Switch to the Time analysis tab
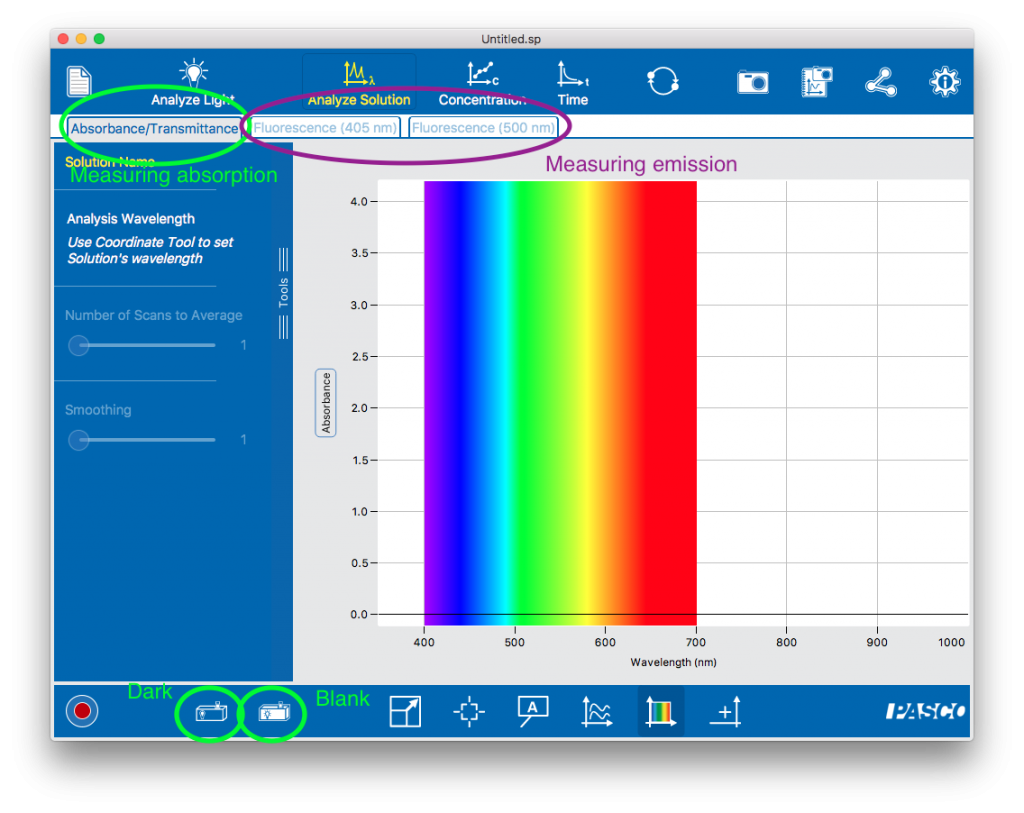Image resolution: width=1024 pixels, height=813 pixels. click(573, 83)
